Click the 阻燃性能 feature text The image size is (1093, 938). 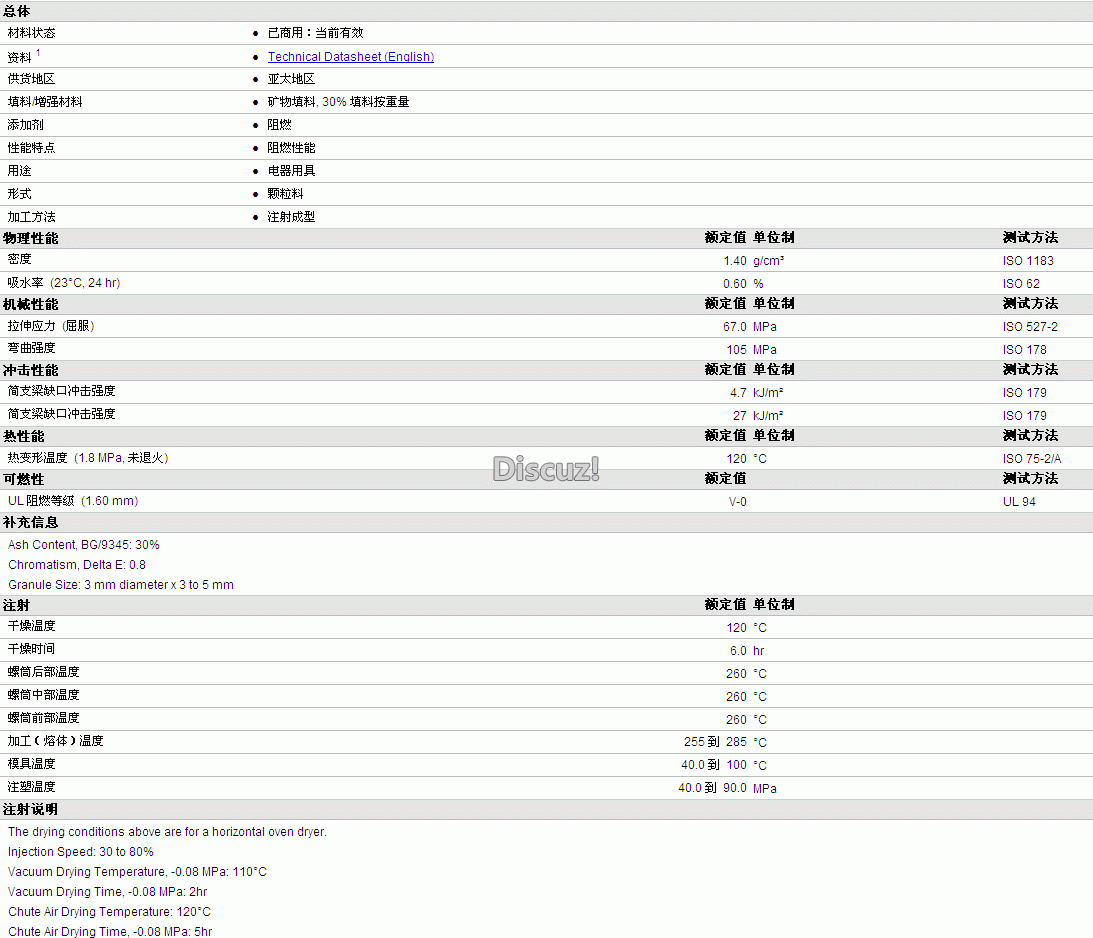point(291,148)
